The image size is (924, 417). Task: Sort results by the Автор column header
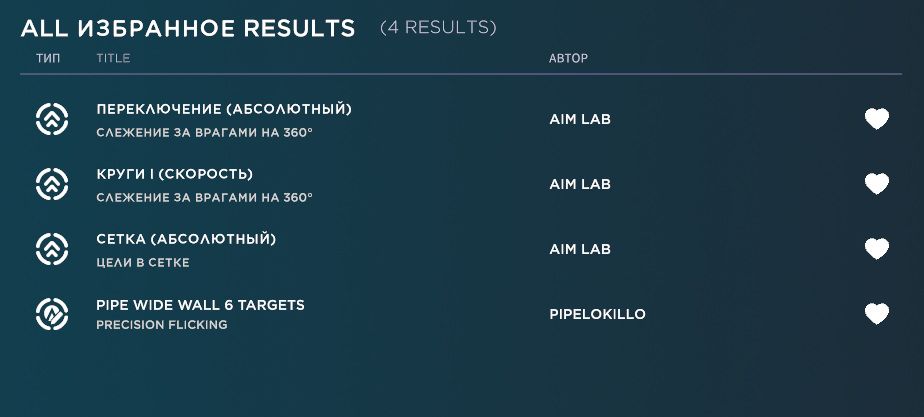pyautogui.click(x=569, y=58)
